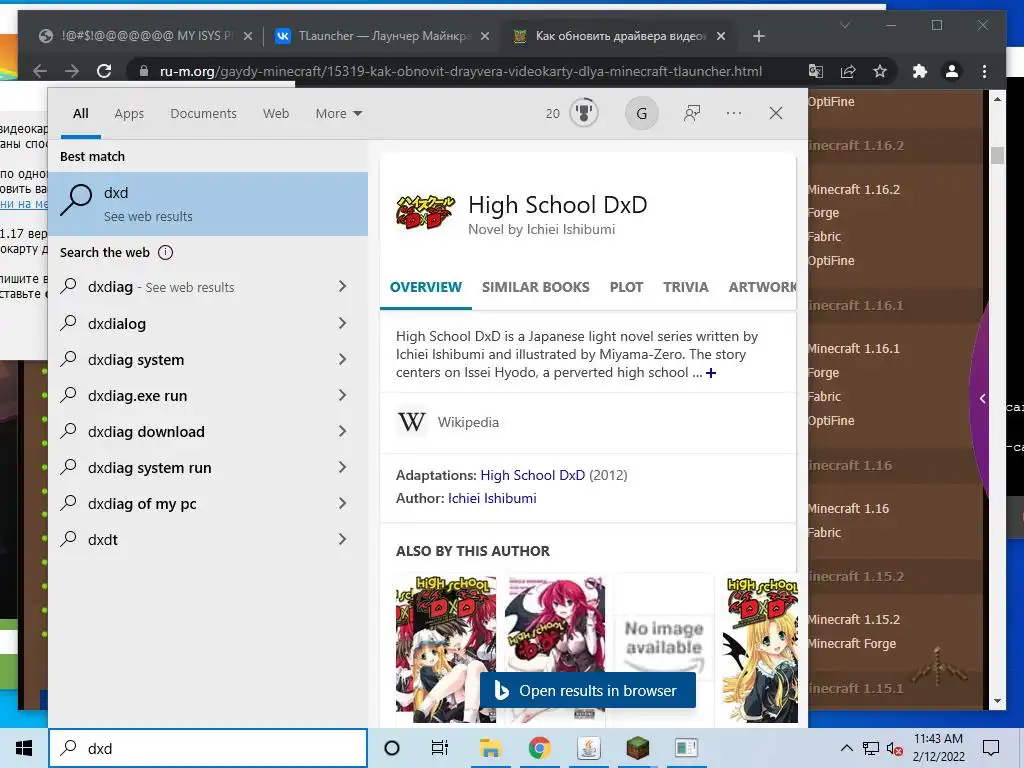This screenshot has width=1024, height=768.
Task: Select the Apps search filter tab
Action: point(129,114)
